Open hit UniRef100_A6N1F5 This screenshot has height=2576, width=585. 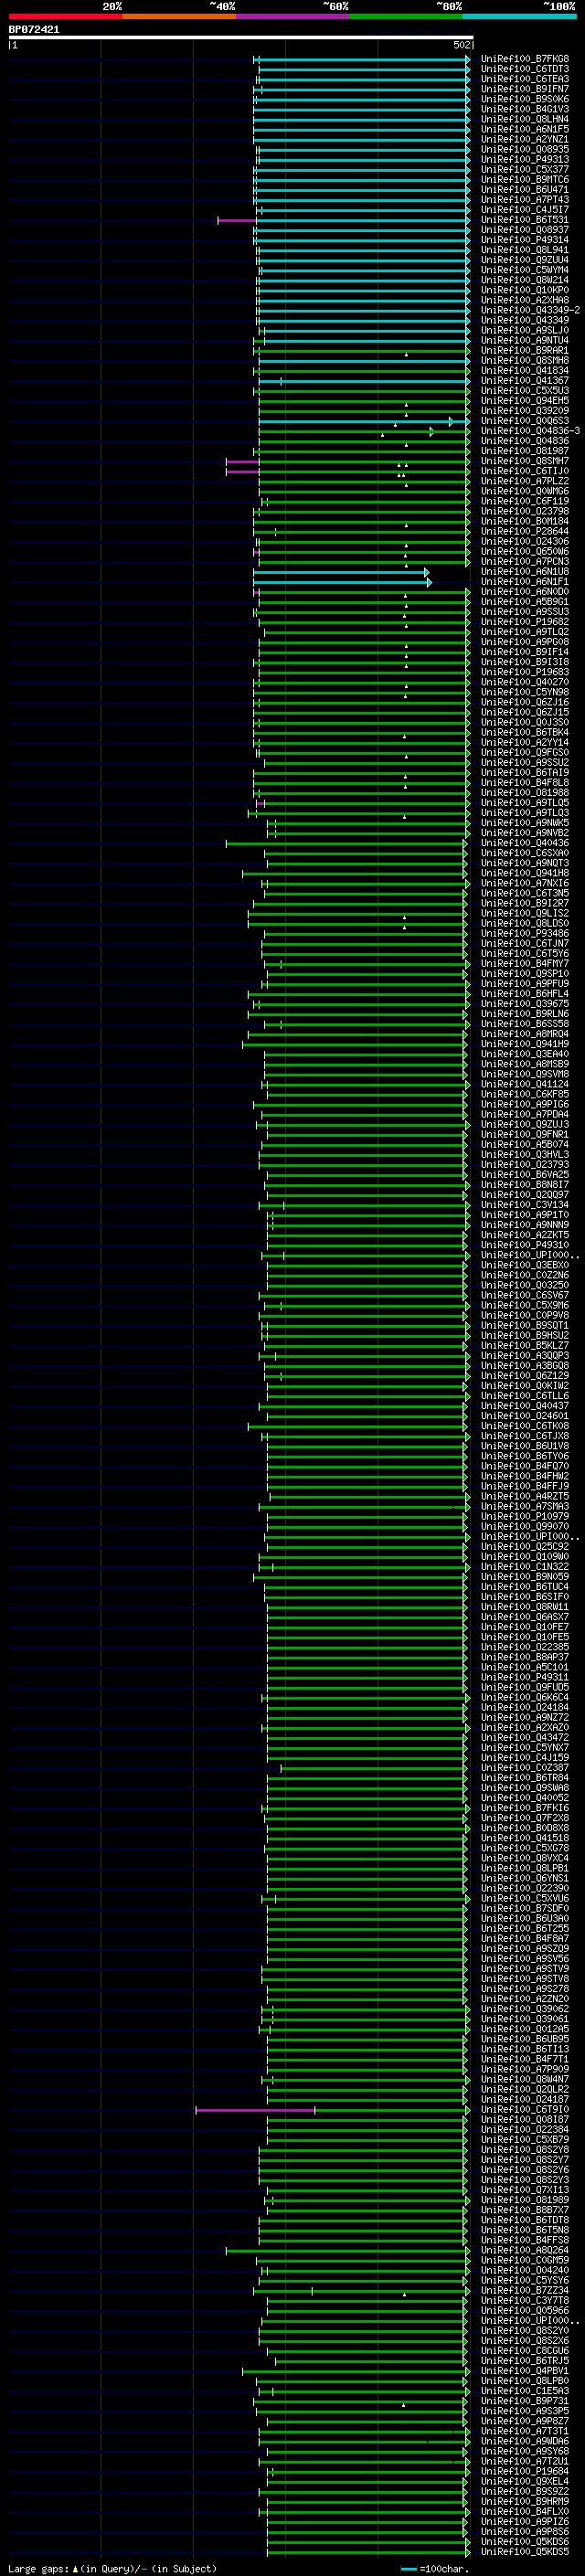[x=525, y=129]
